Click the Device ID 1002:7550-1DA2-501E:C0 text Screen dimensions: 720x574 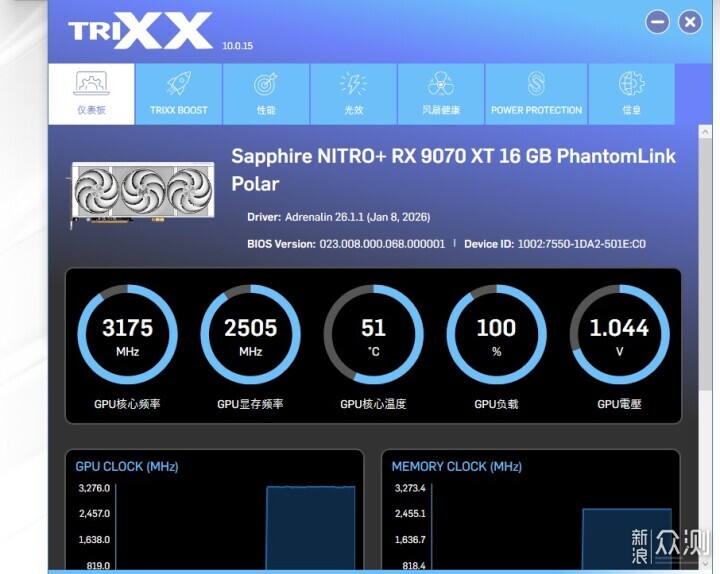pyautogui.click(x=555, y=244)
